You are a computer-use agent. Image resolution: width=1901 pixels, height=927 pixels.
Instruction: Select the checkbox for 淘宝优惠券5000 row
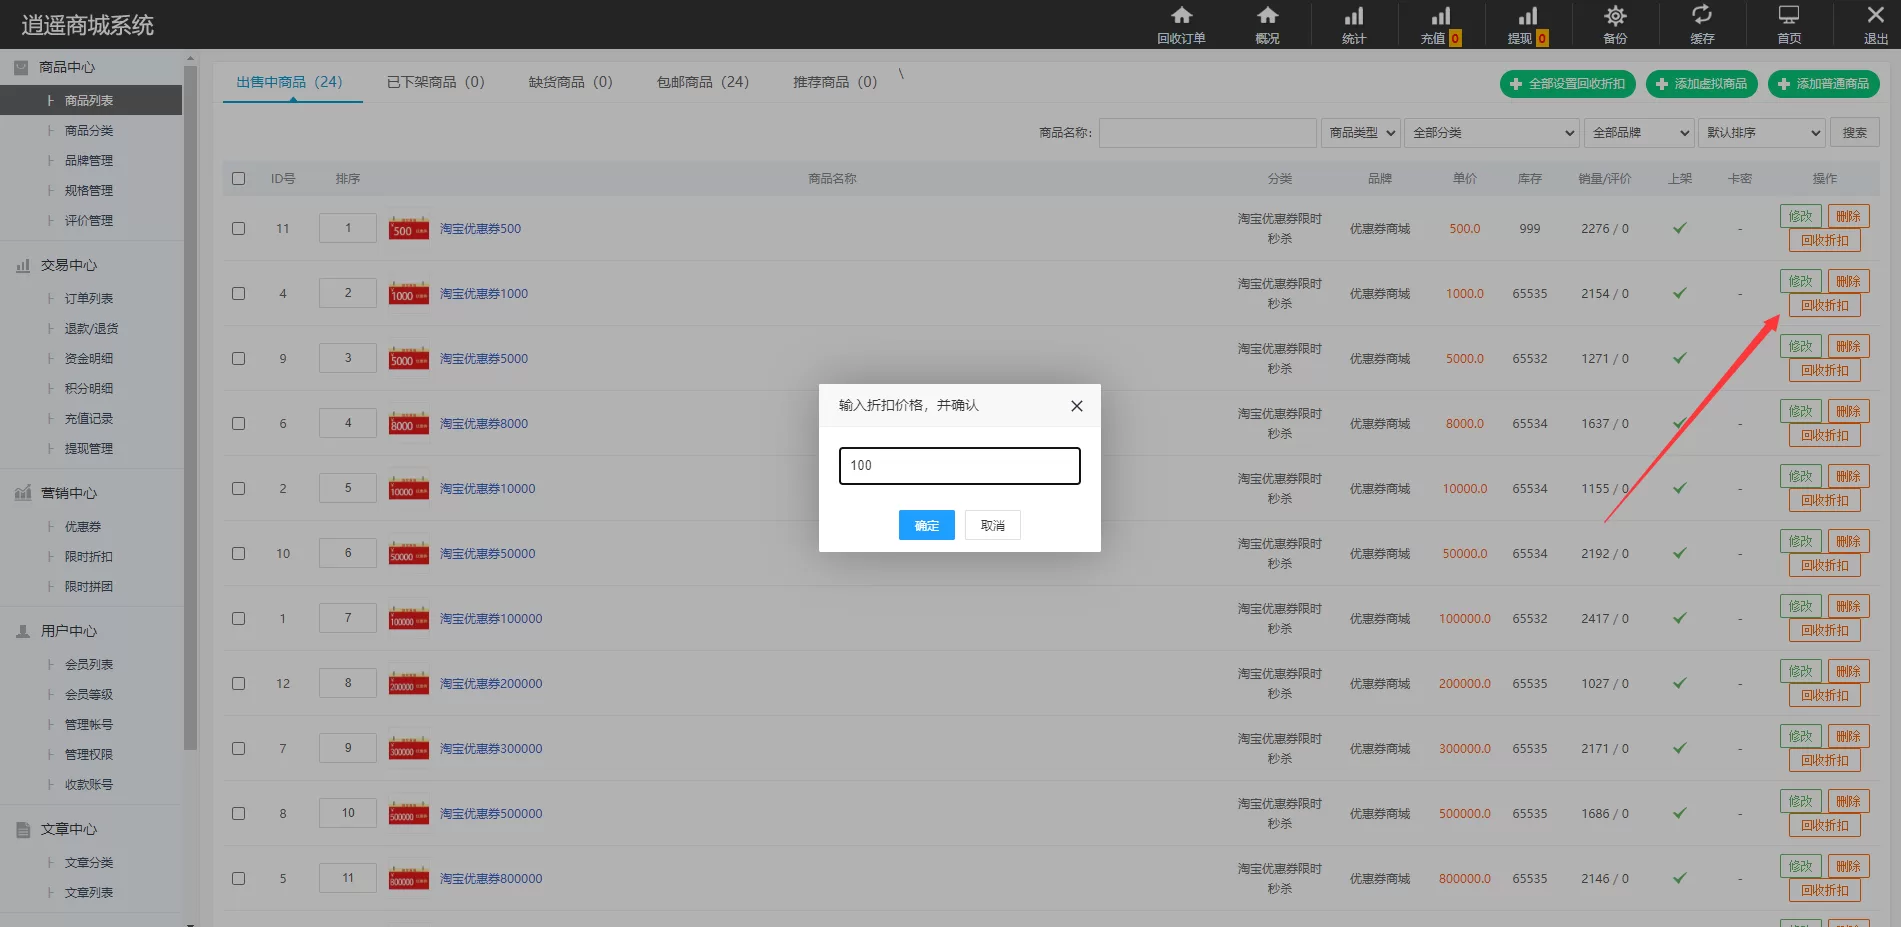pyautogui.click(x=238, y=358)
